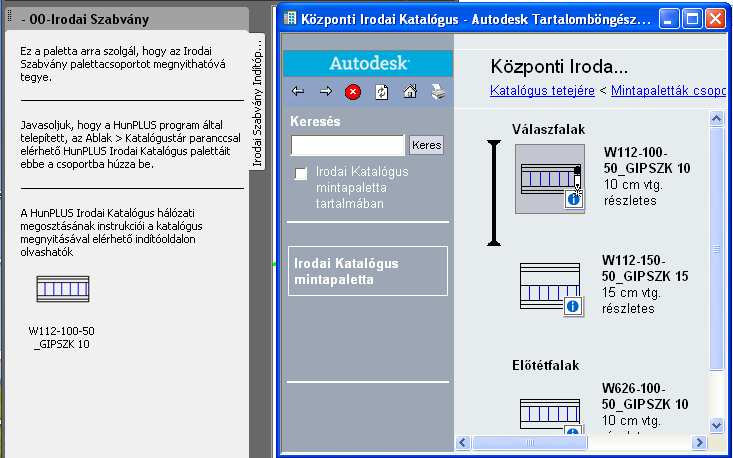Open the Home icon in browser toolbar
The width and height of the screenshot is (733, 458).
point(410,92)
